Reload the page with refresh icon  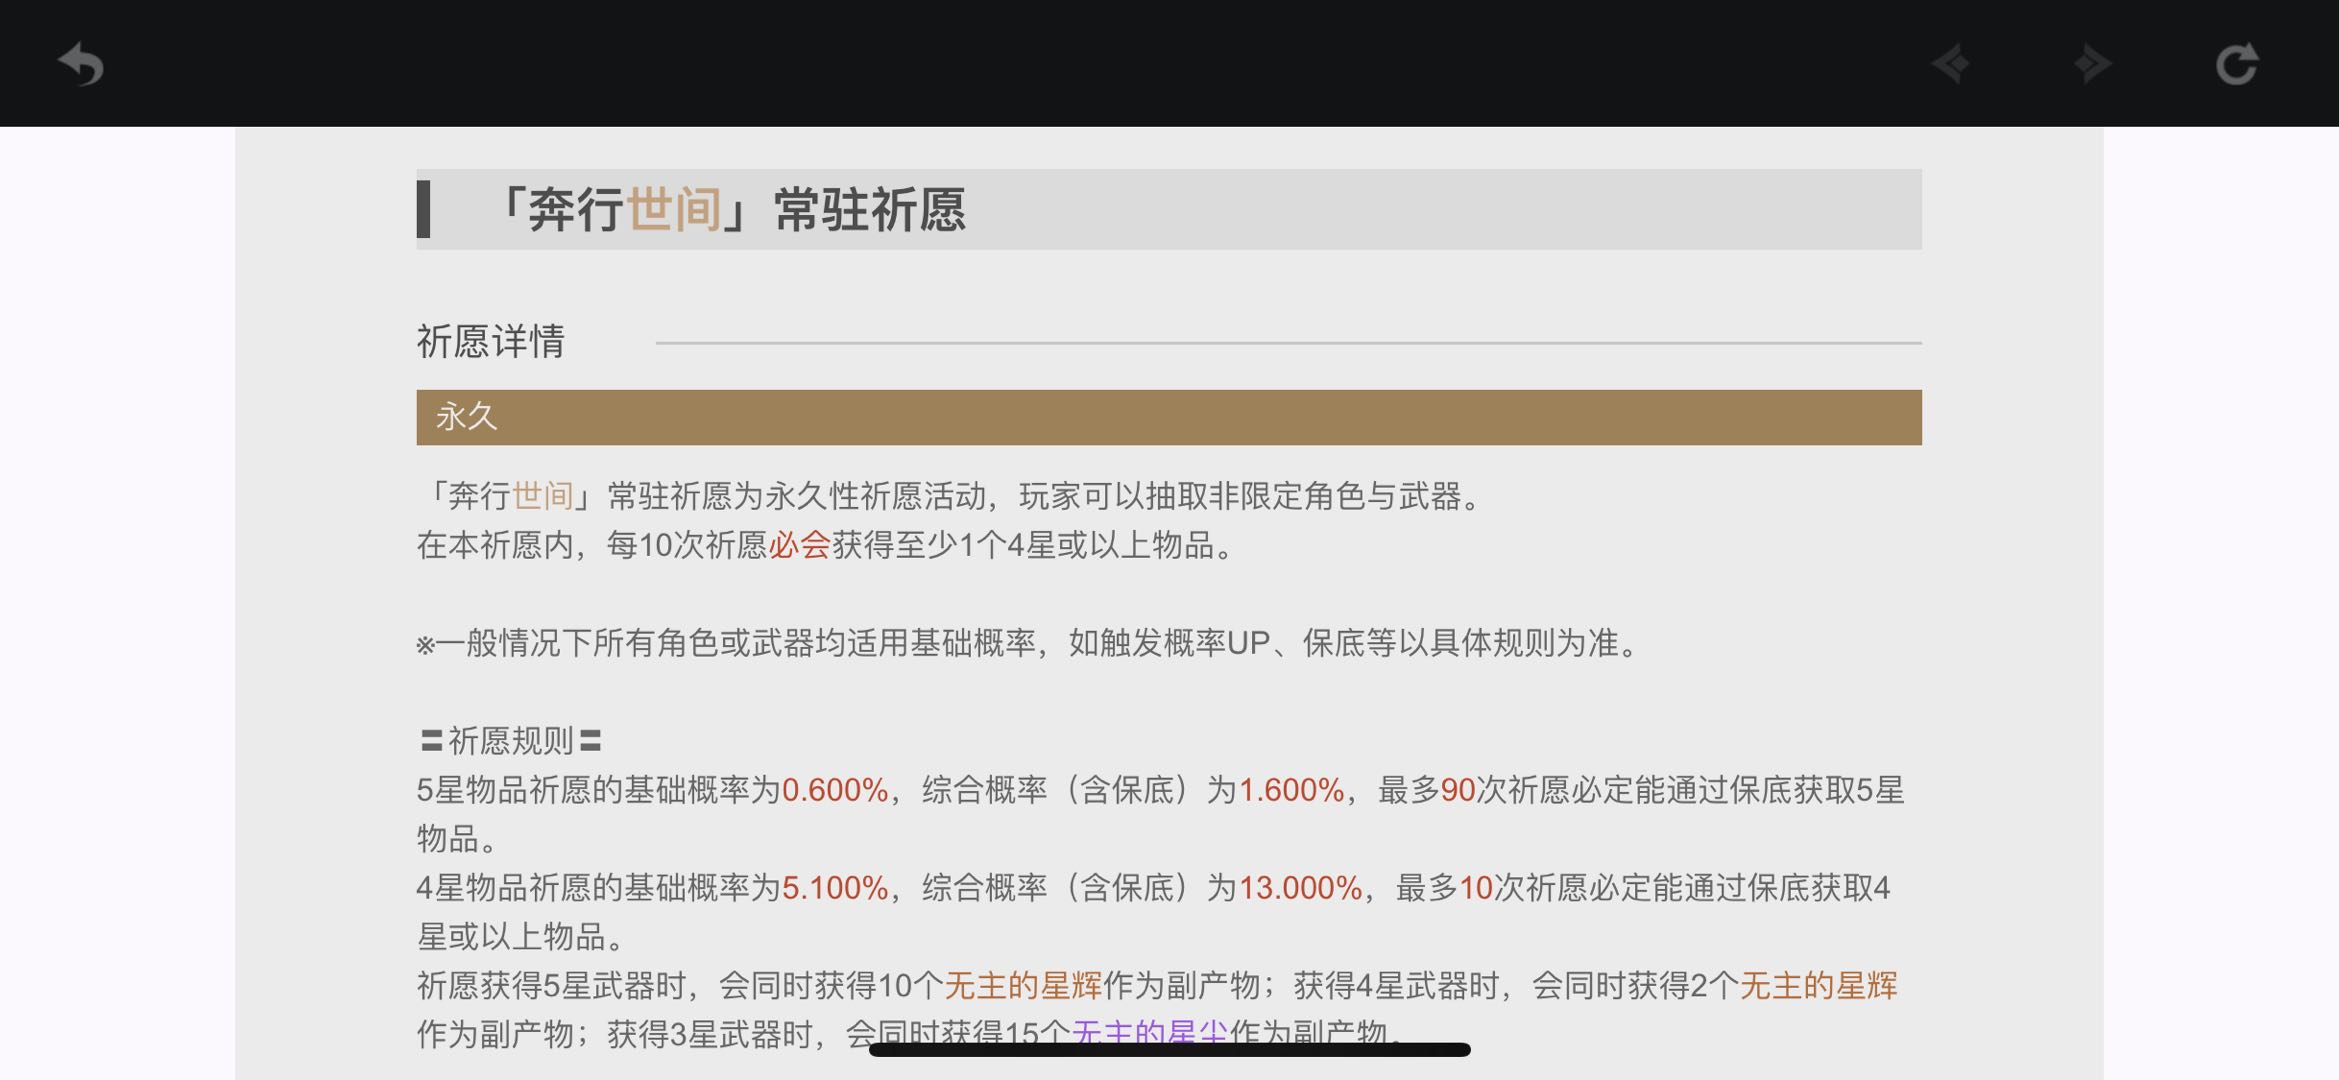pos(2237,64)
